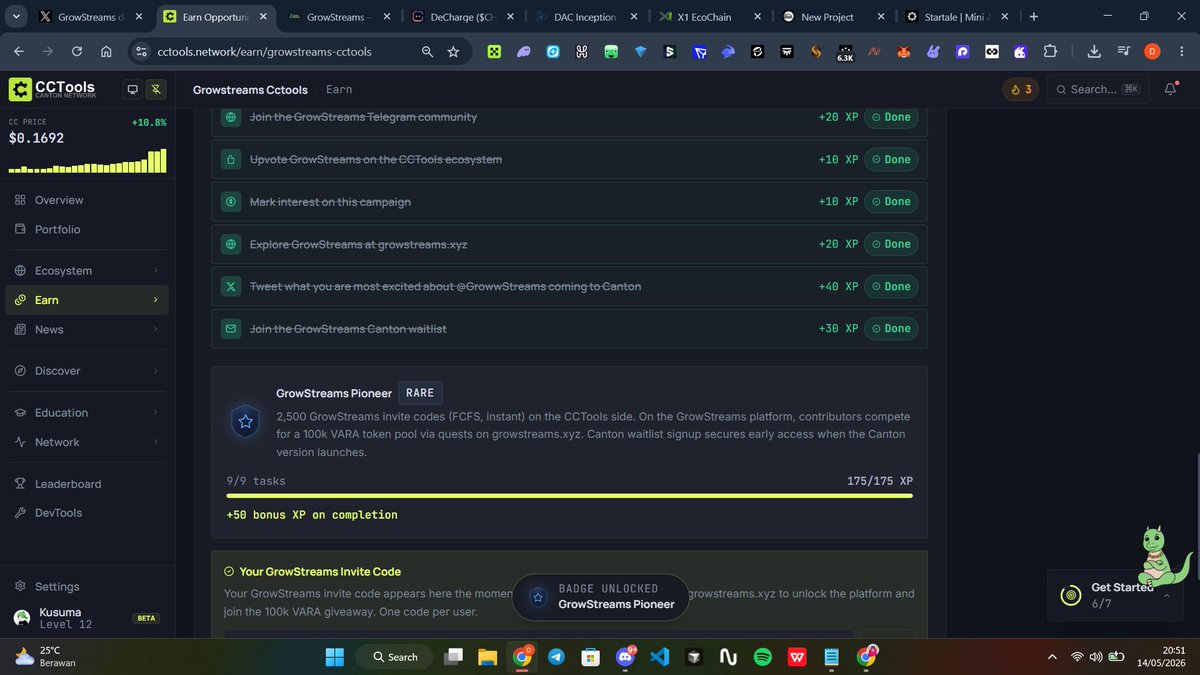This screenshot has height=675, width=1200.
Task: Click the green dragon mascot
Action: click(1163, 556)
